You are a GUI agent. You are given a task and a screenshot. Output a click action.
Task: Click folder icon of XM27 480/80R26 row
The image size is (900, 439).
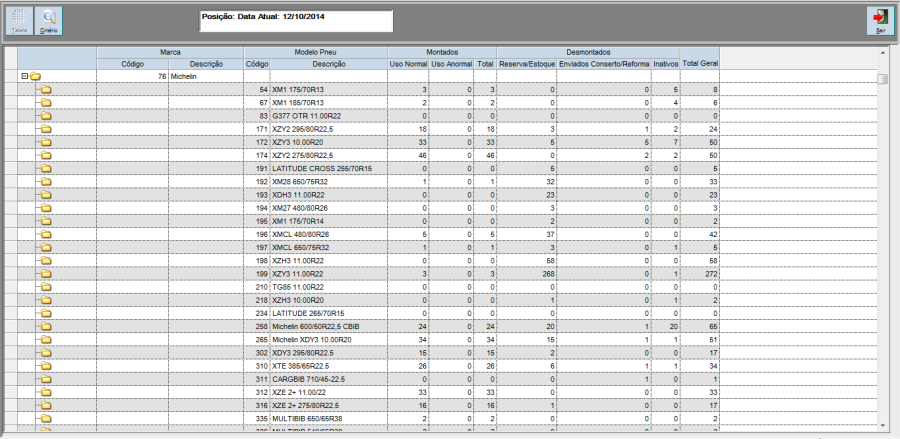(x=46, y=208)
